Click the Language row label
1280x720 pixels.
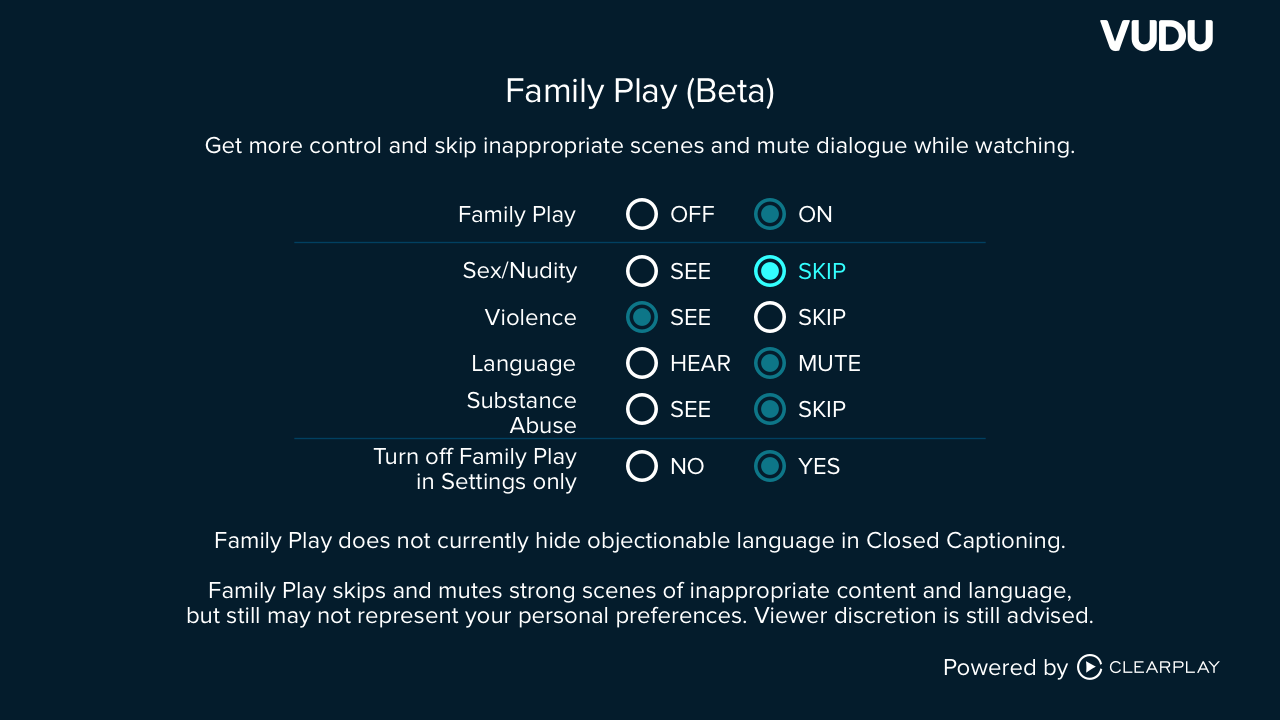(x=523, y=363)
